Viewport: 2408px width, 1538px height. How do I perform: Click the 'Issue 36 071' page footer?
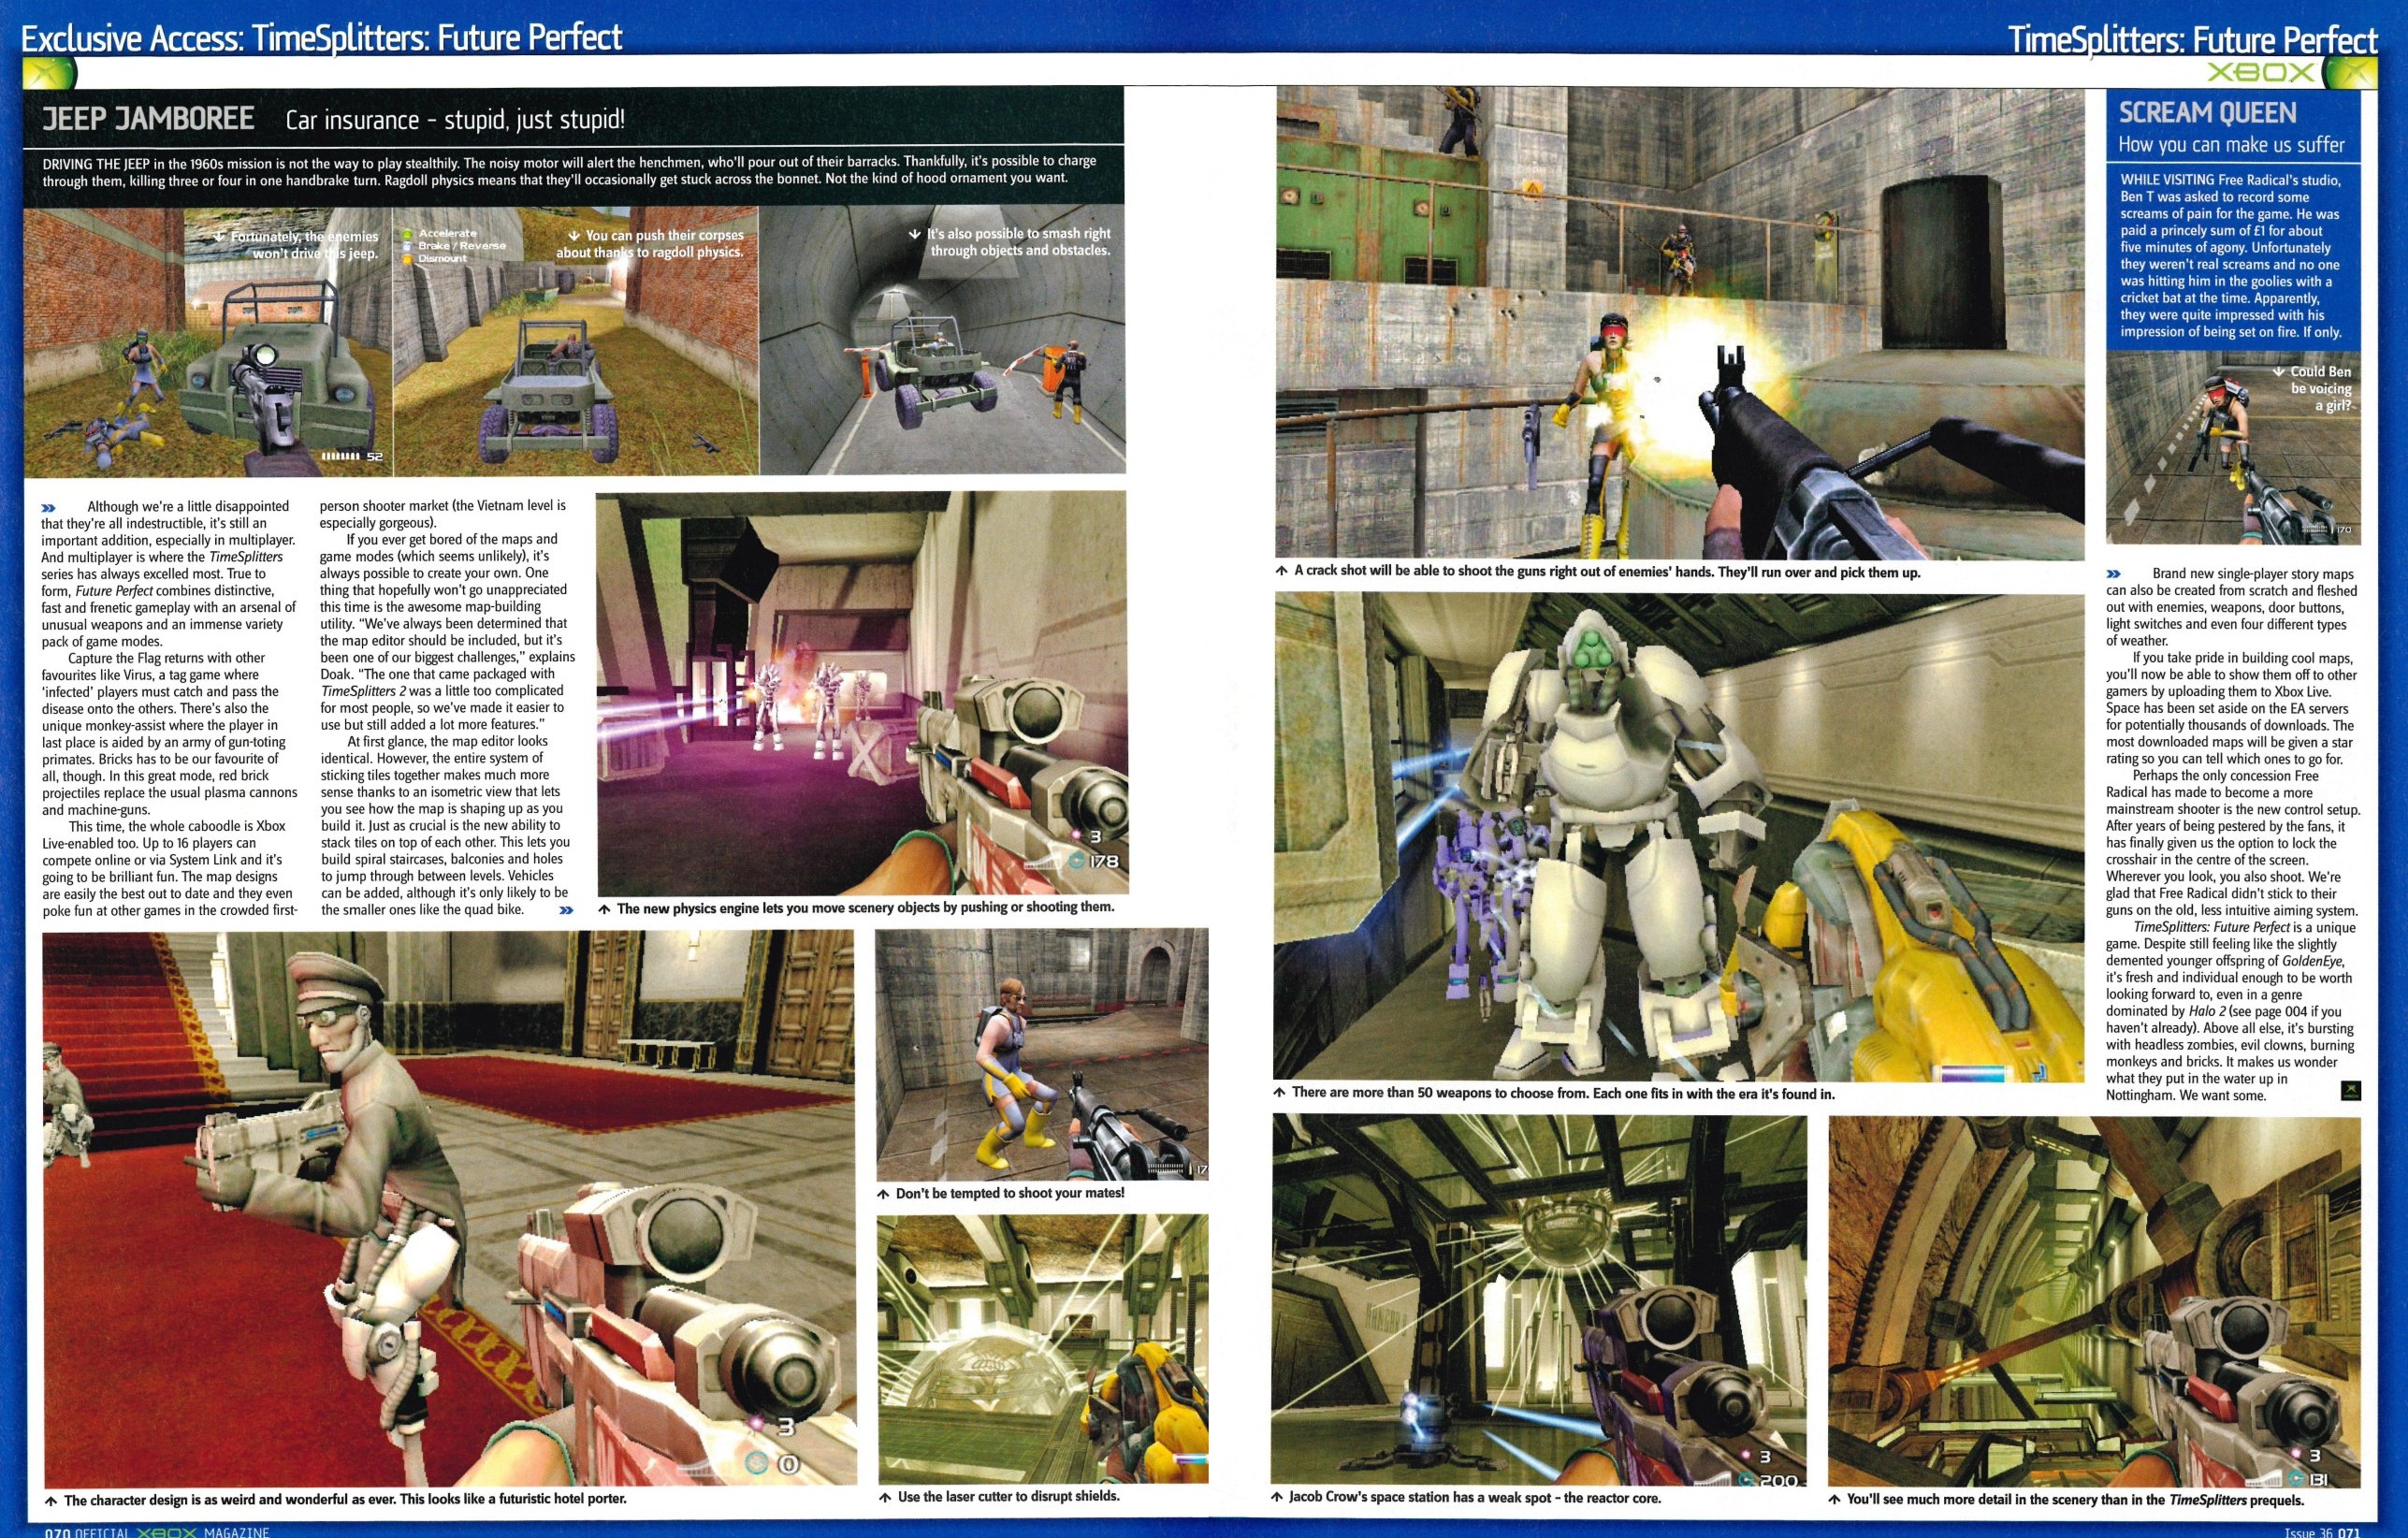[2322, 1531]
